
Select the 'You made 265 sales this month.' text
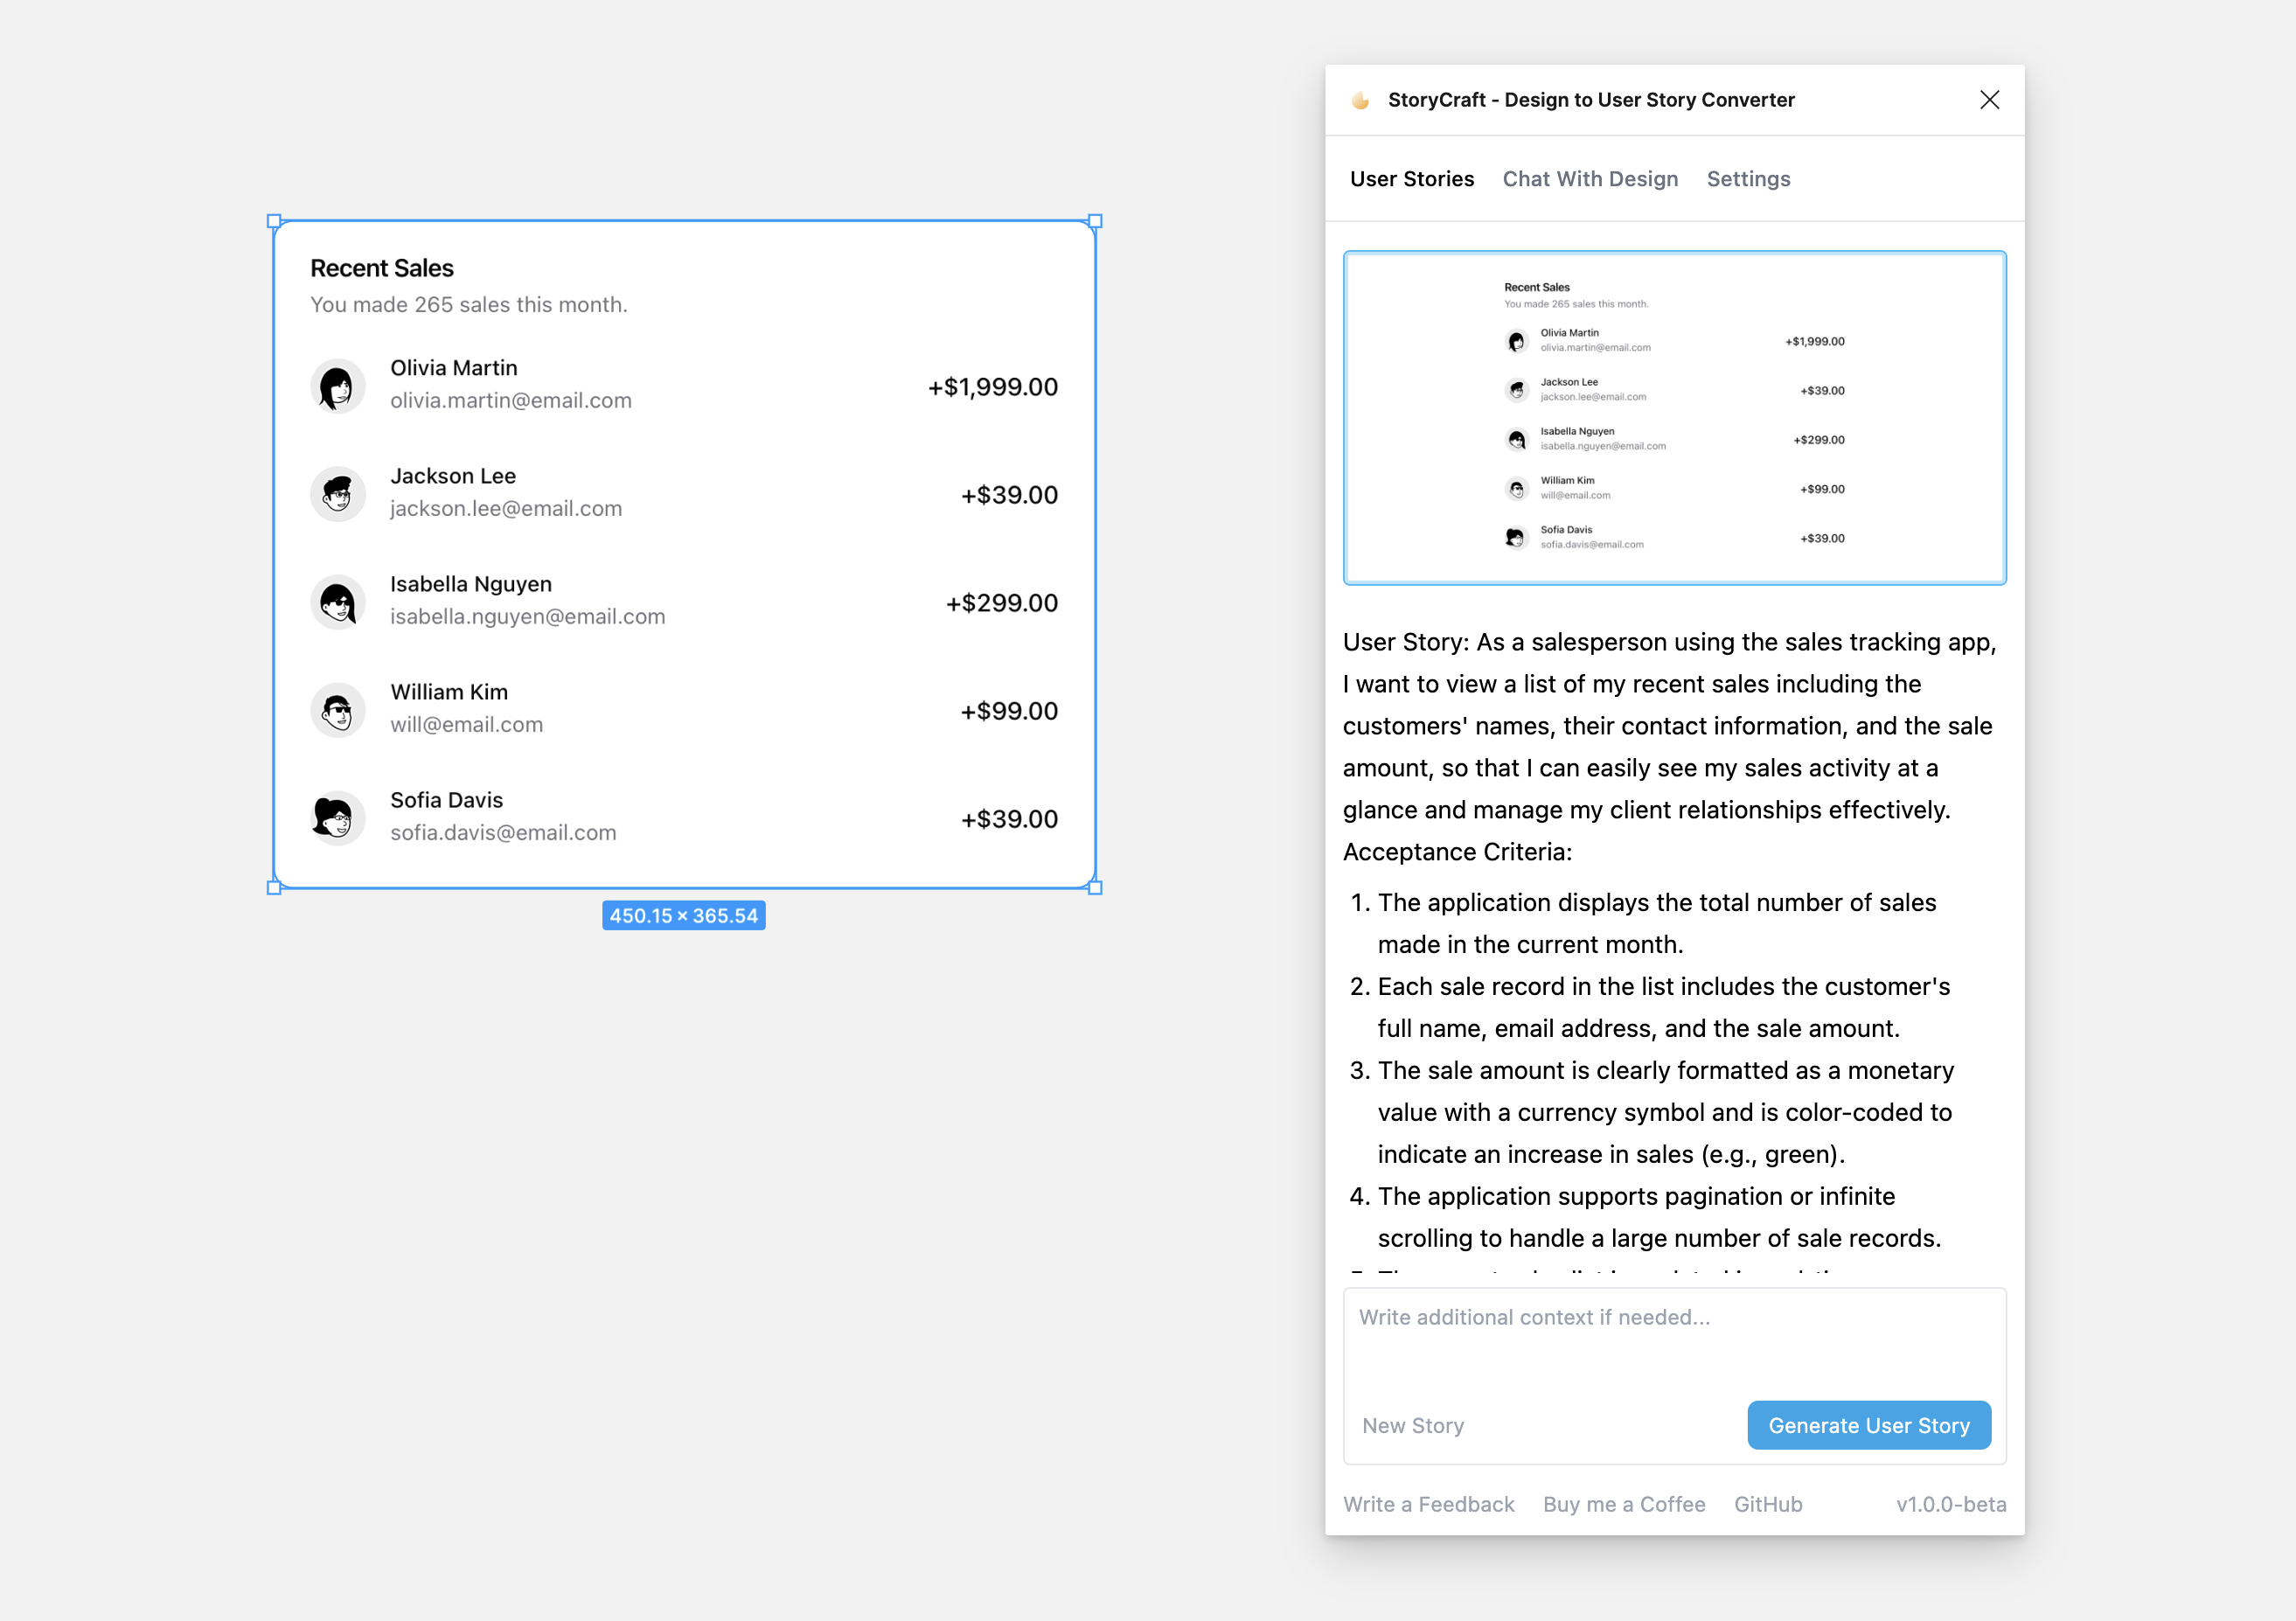tap(469, 304)
